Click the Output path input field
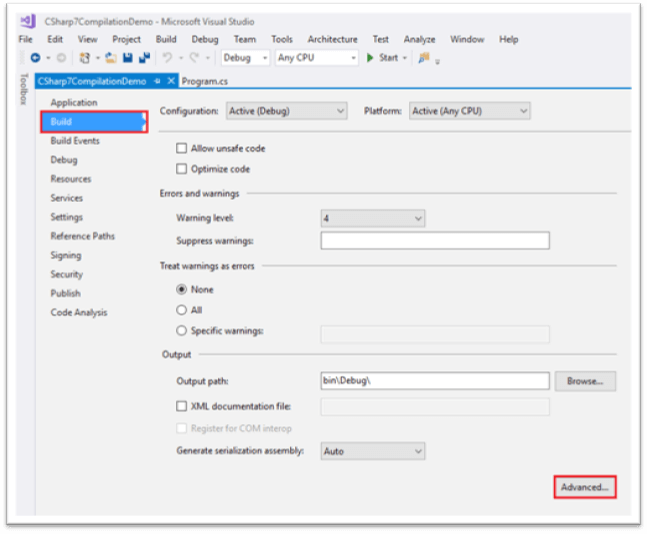Screen dimensions: 647x534 (x=435, y=380)
